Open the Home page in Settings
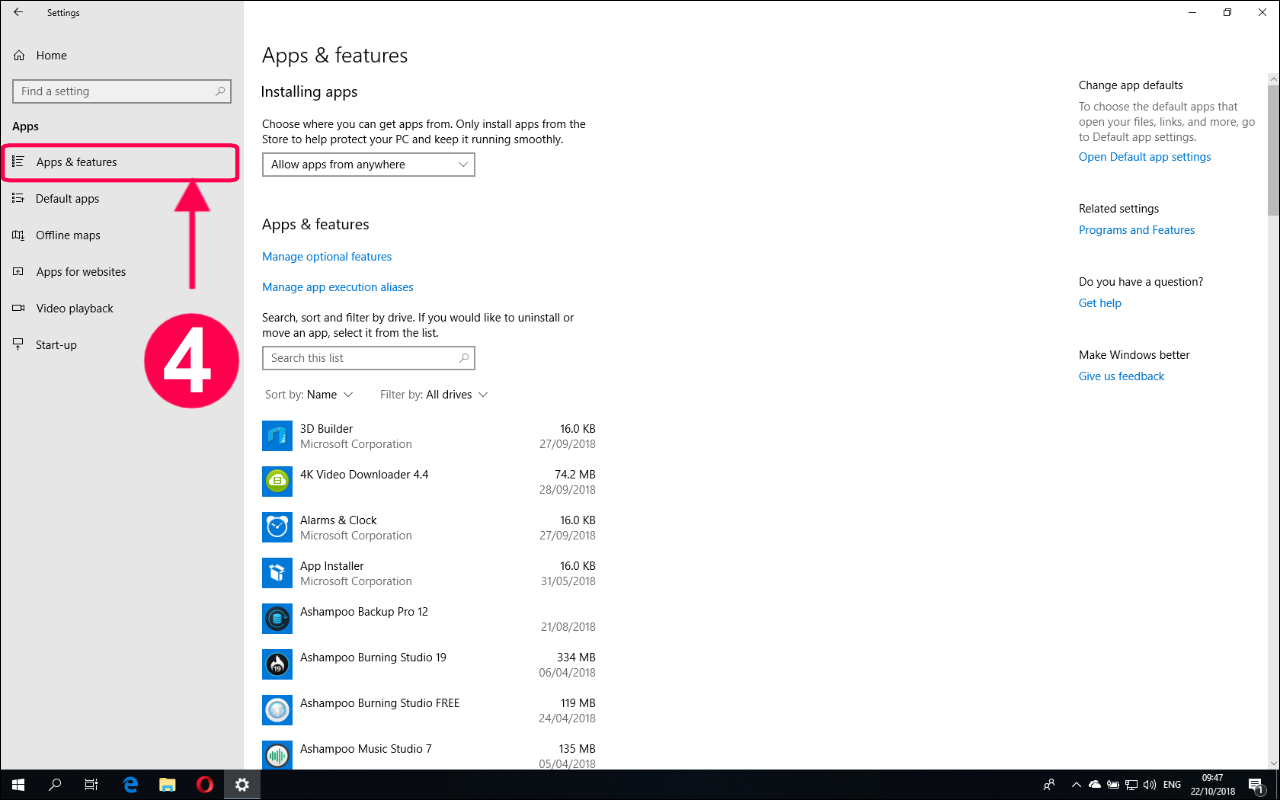 pos(51,55)
